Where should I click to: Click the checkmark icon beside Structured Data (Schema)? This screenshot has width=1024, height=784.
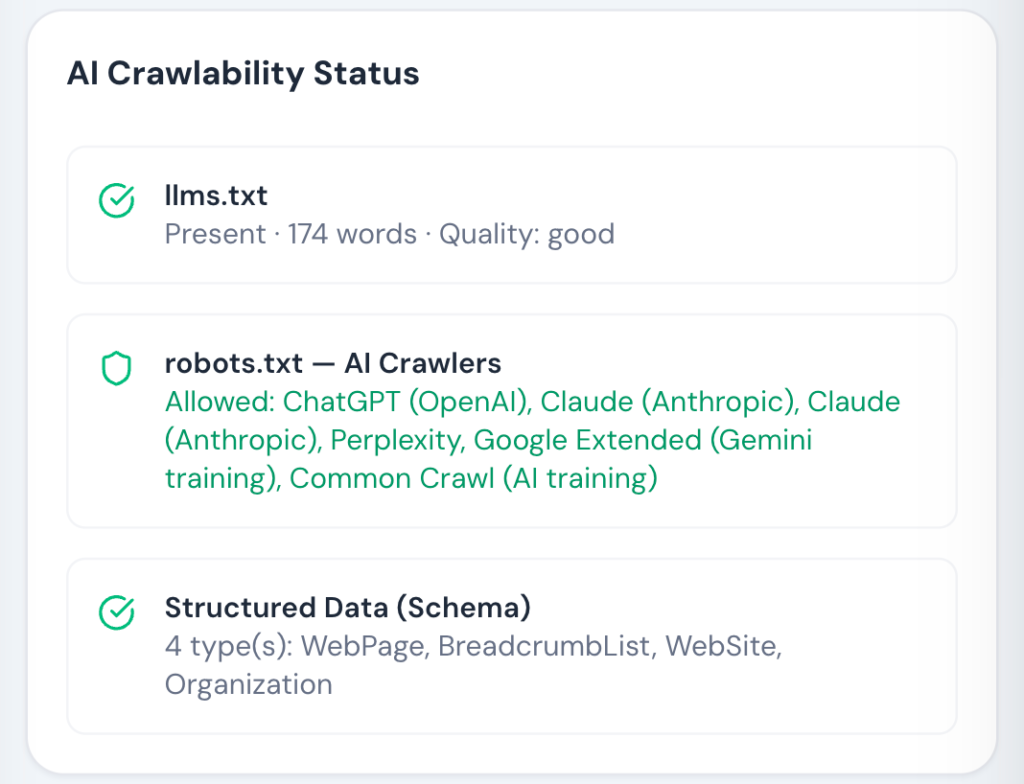pos(118,610)
